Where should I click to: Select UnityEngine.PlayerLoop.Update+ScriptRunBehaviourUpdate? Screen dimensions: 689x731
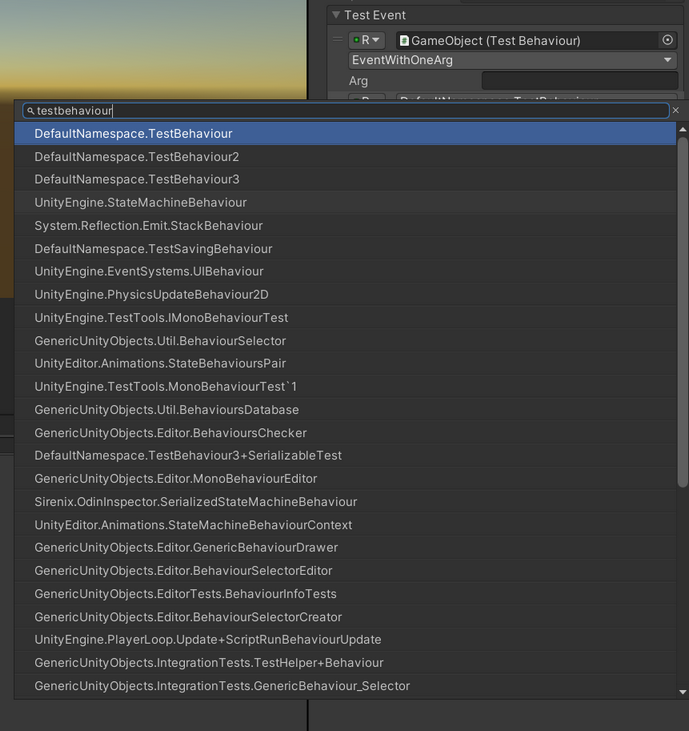(345, 640)
